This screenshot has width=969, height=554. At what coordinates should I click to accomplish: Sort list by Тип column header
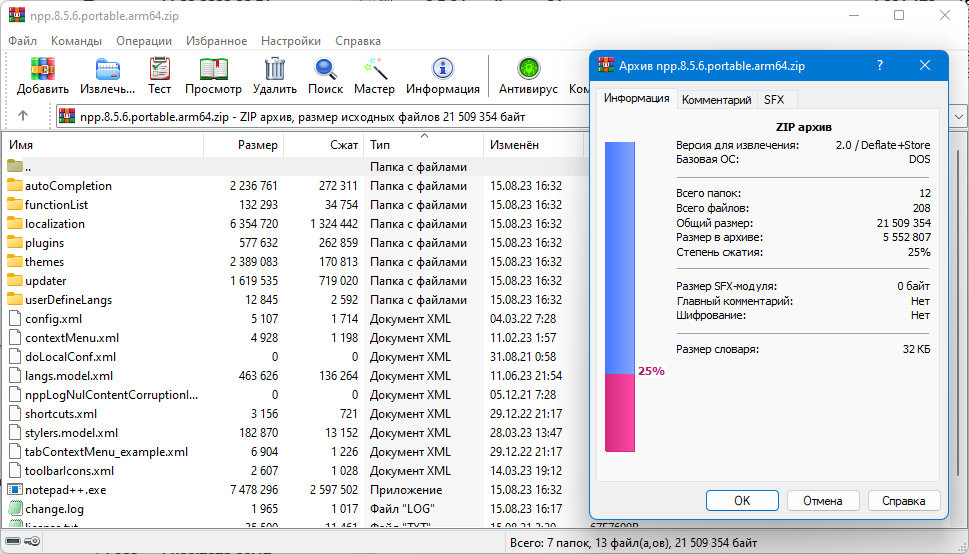pyautogui.click(x=424, y=145)
